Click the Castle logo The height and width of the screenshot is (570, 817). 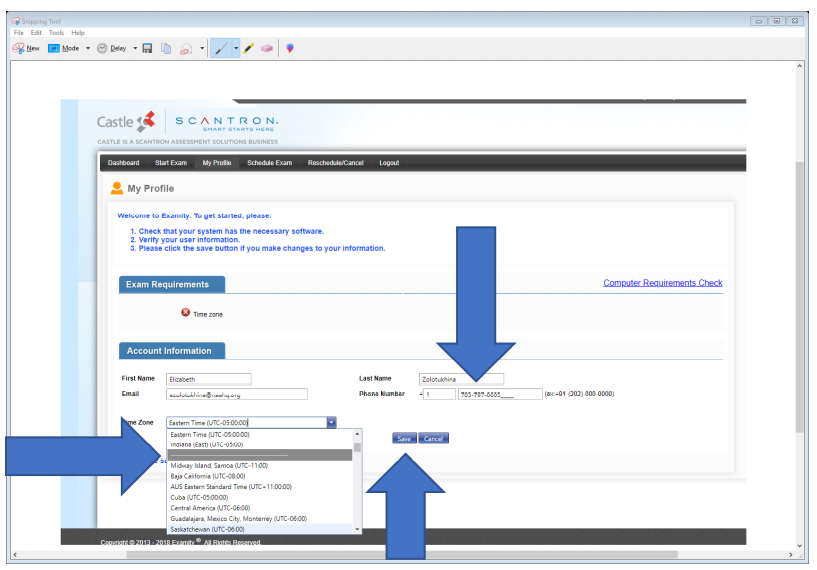[126, 121]
